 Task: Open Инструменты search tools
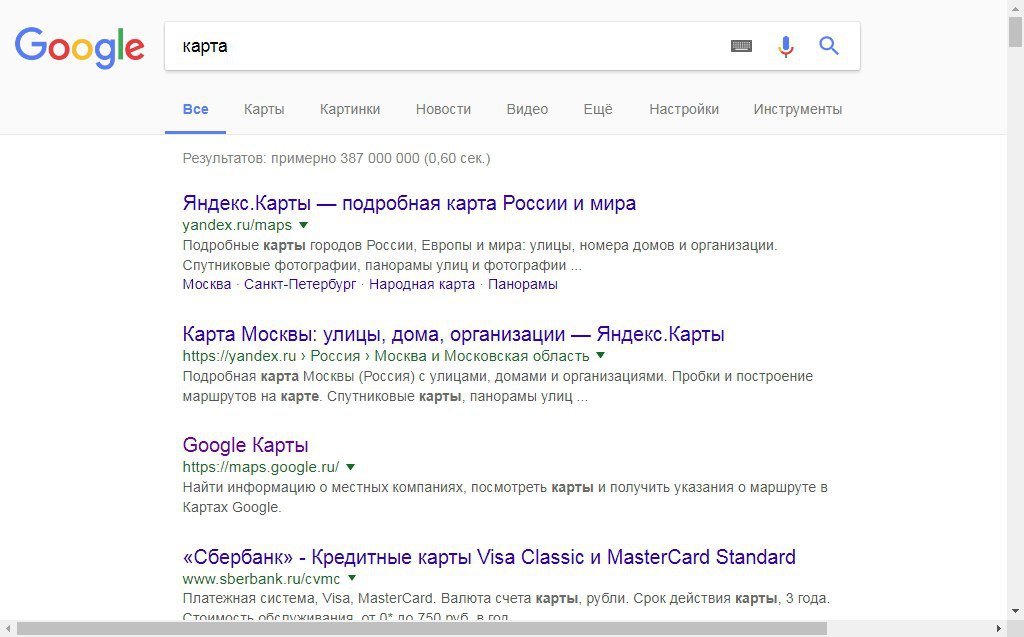(x=797, y=109)
